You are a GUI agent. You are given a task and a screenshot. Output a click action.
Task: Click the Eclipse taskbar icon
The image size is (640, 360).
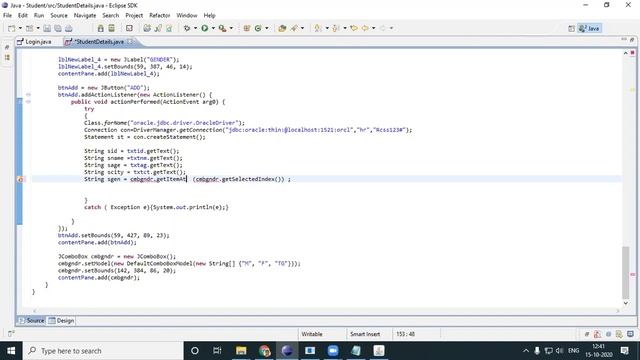pyautogui.click(x=287, y=351)
